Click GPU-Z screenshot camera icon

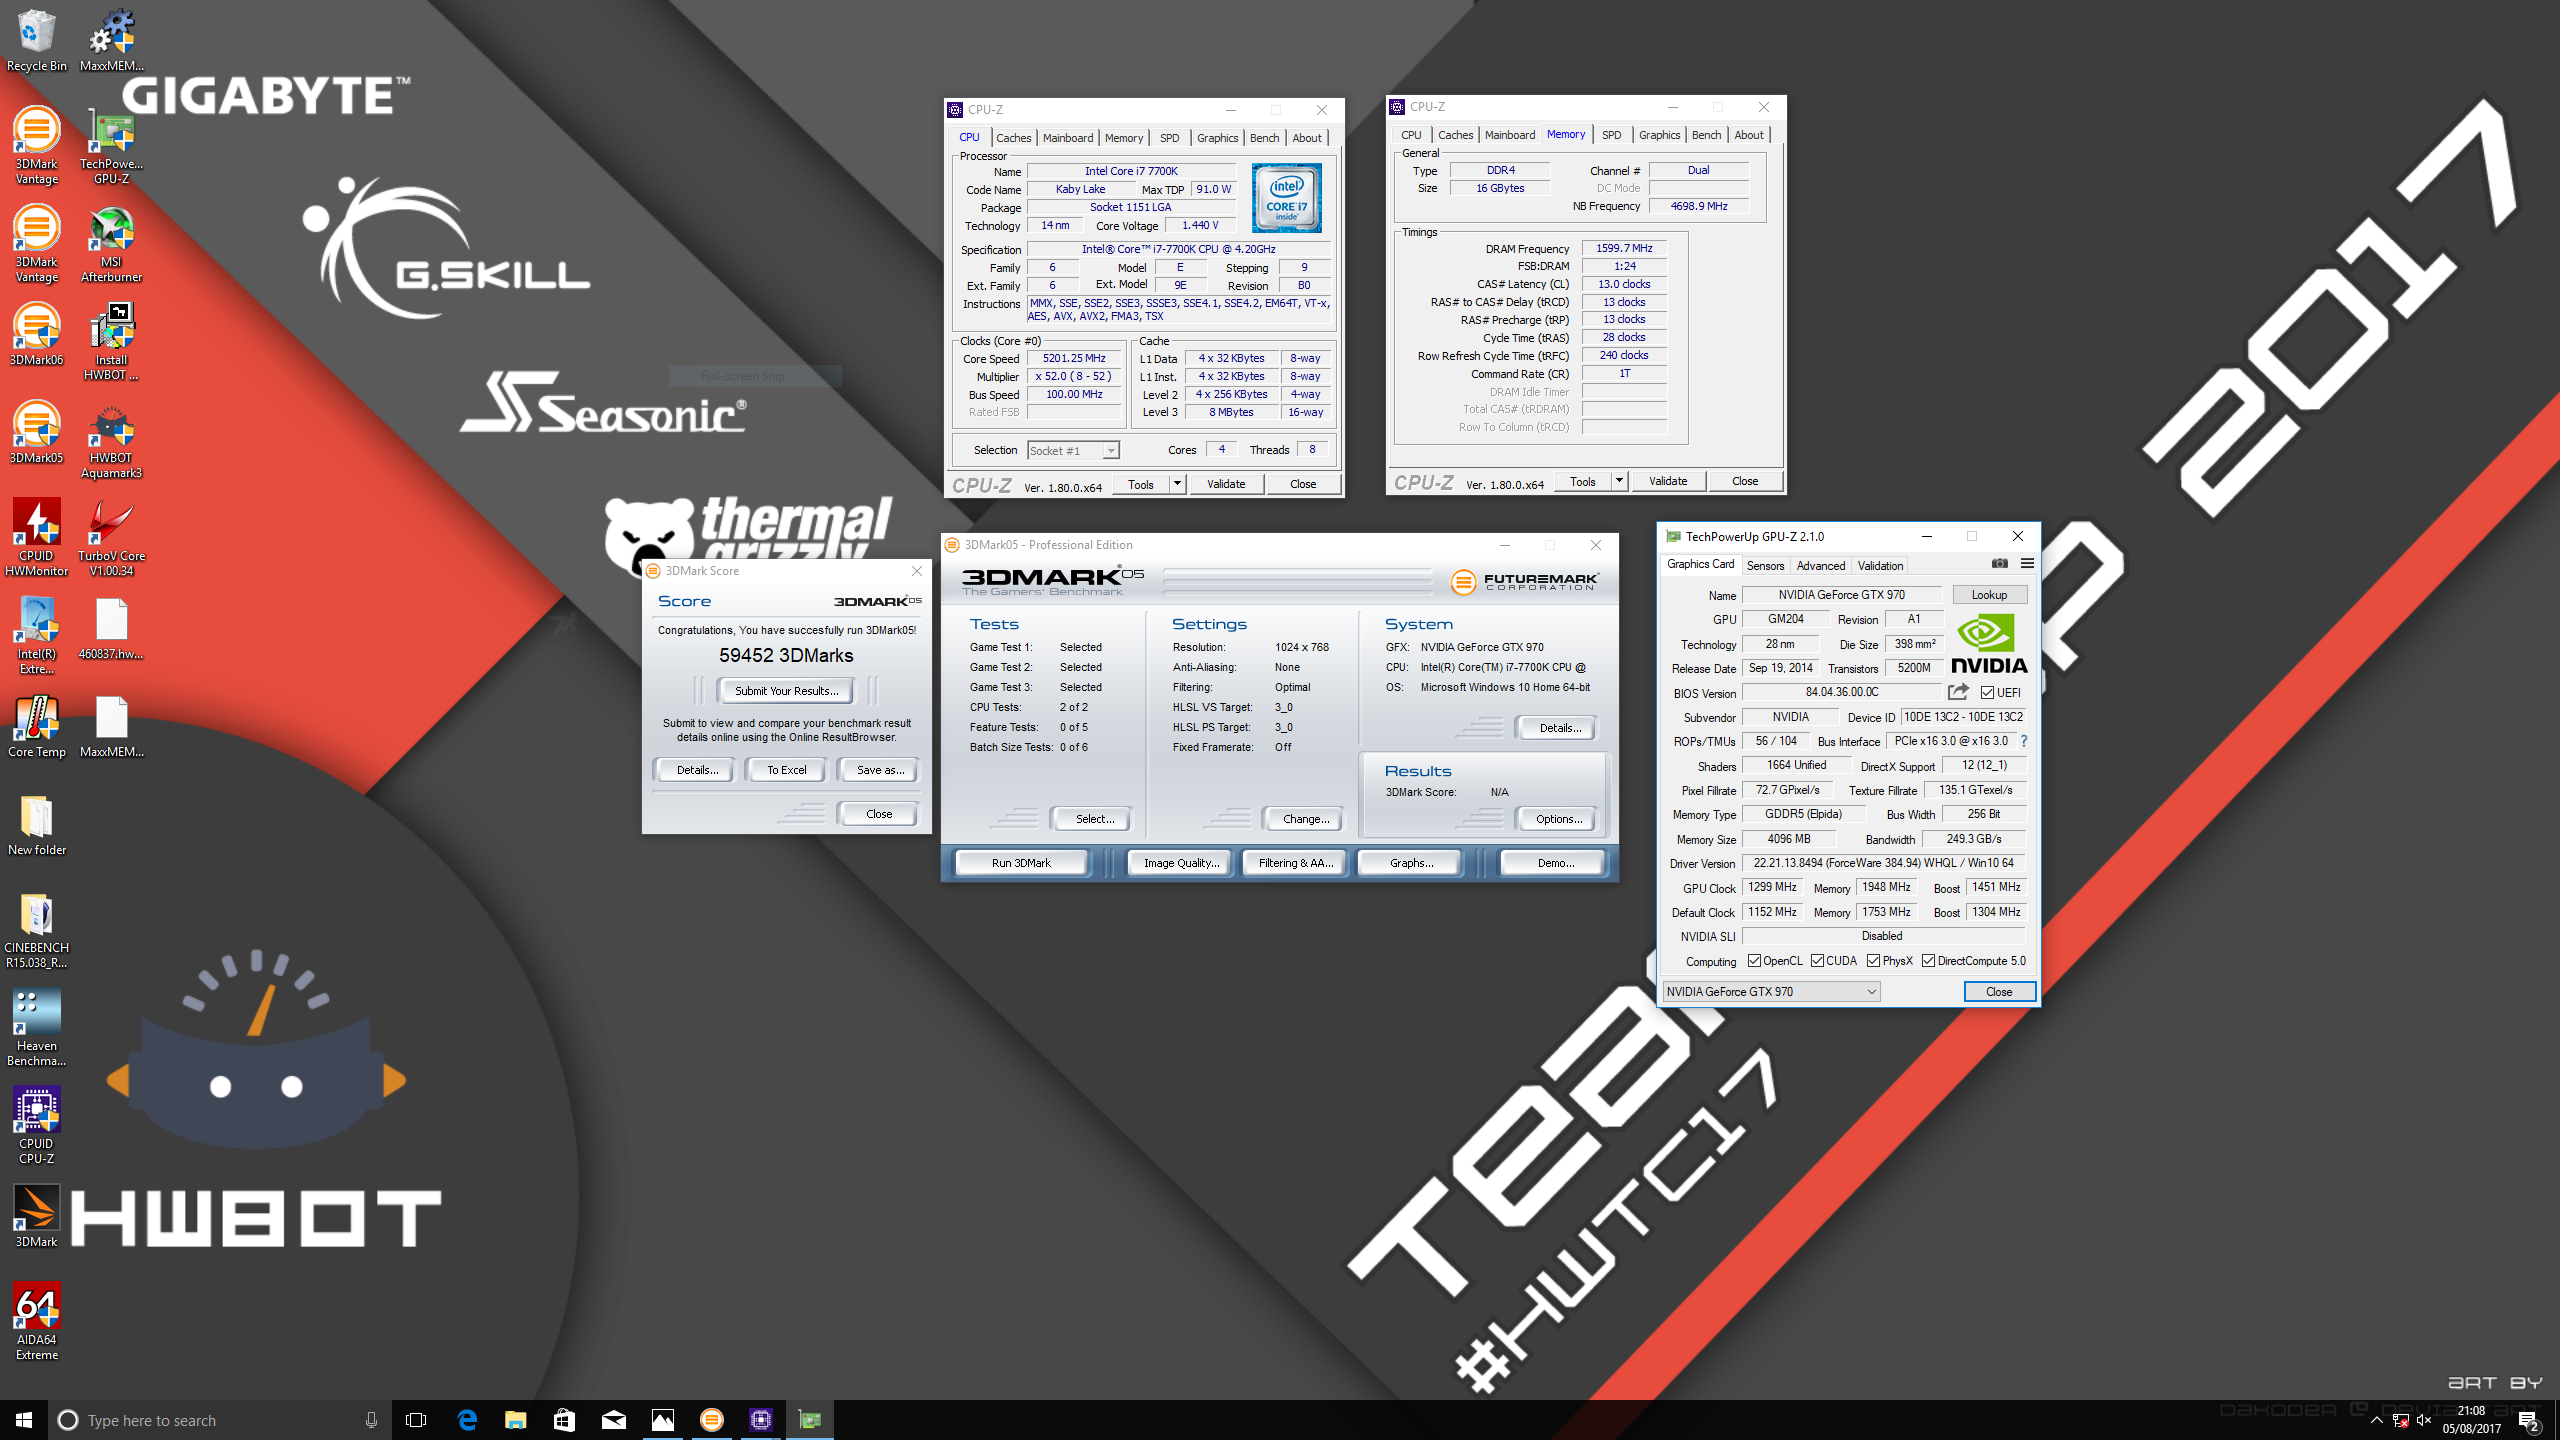coord(1999,564)
